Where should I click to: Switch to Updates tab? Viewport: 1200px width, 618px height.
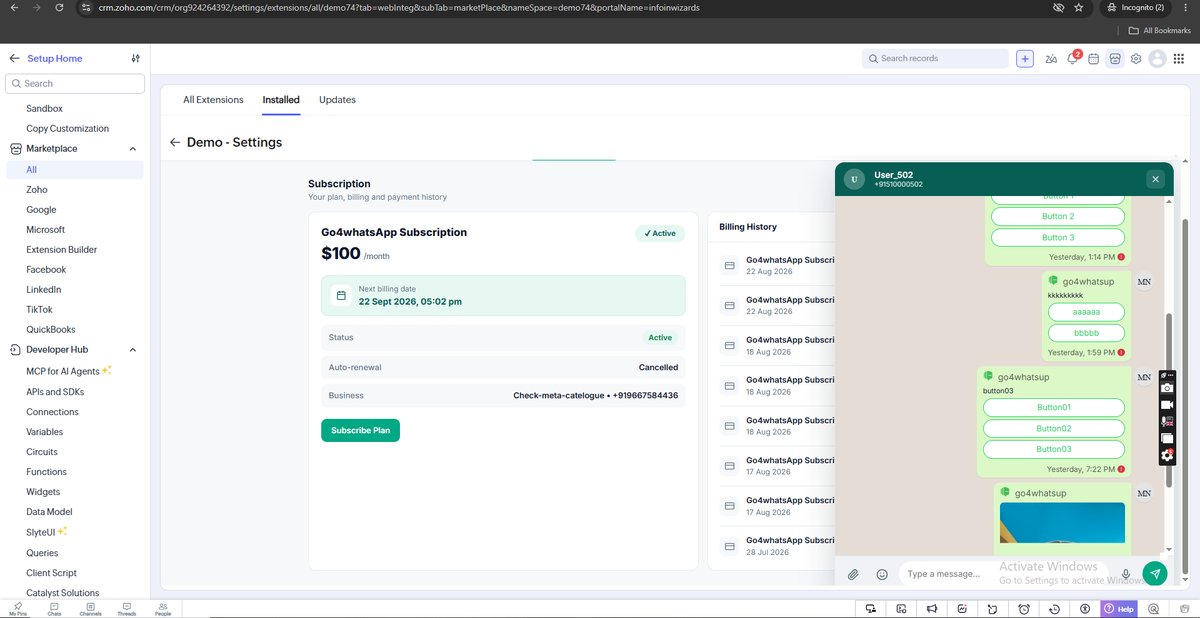click(x=337, y=100)
